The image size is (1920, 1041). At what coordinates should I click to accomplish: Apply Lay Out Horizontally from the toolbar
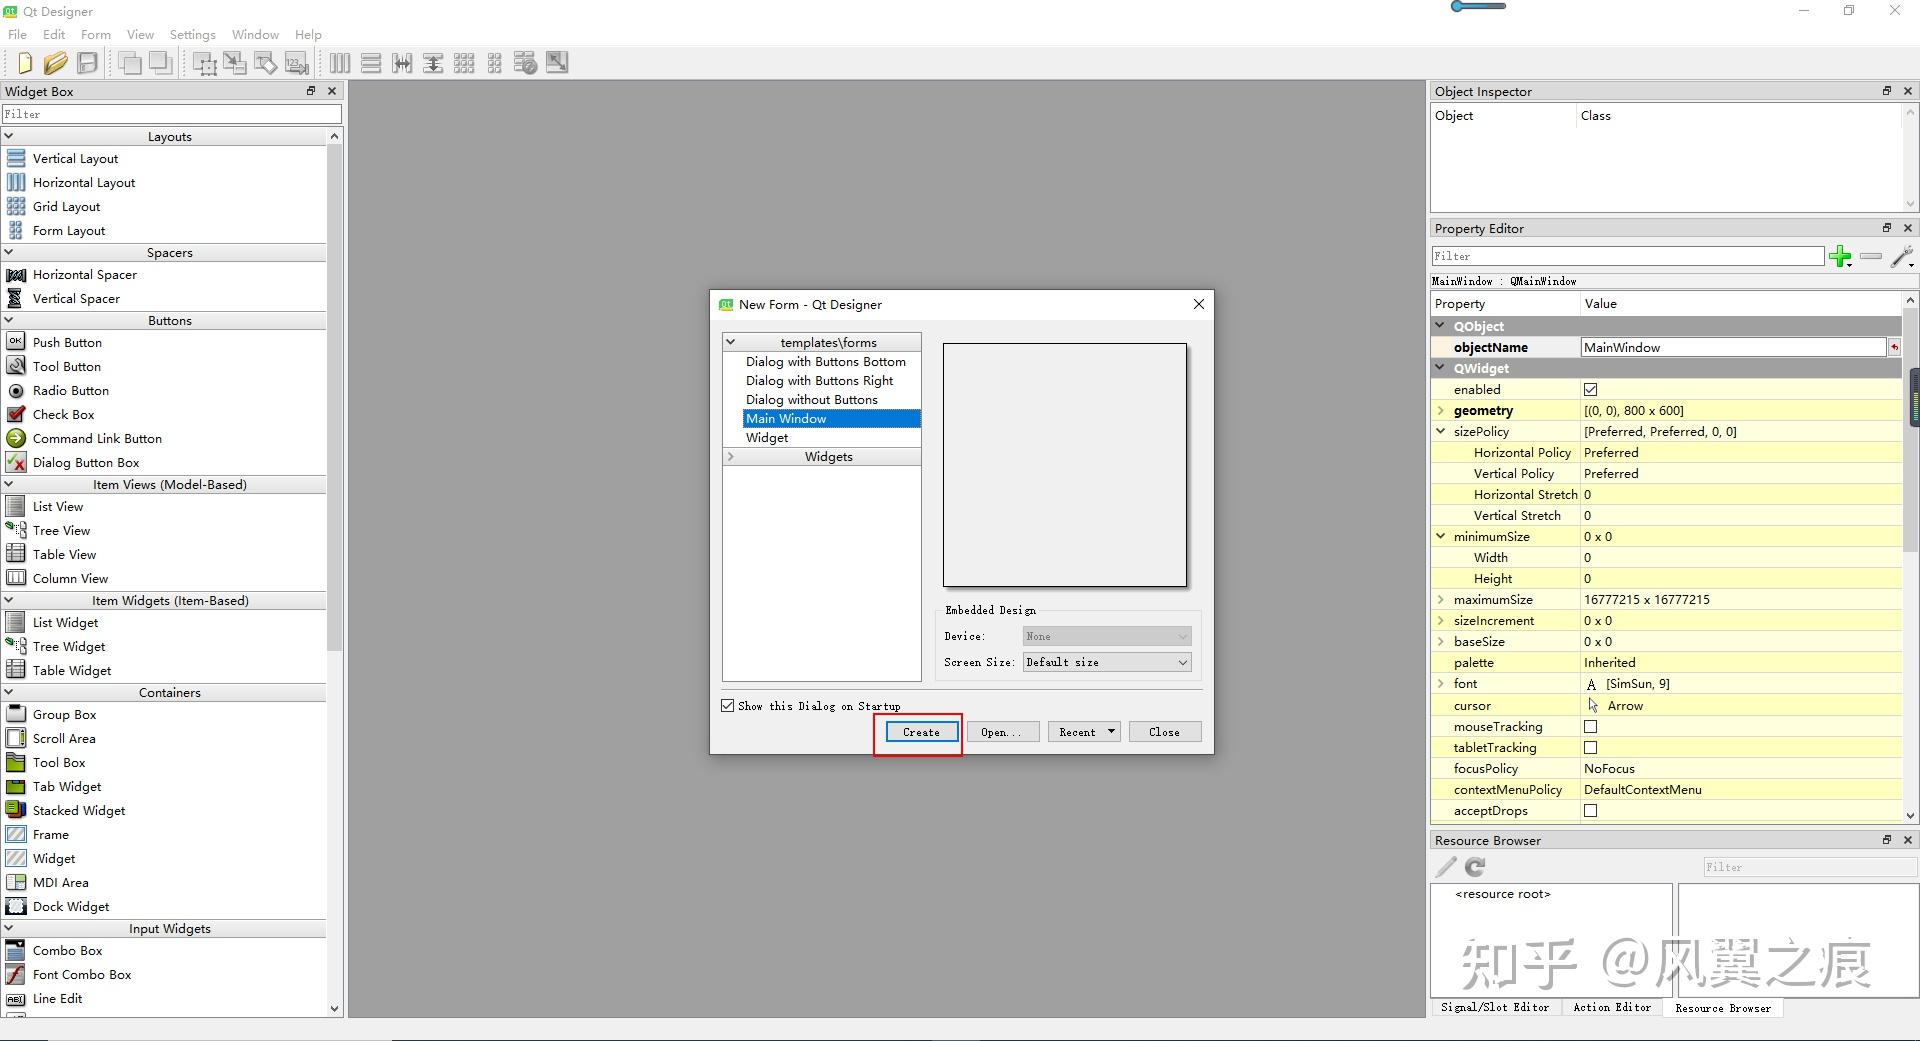[x=340, y=63]
